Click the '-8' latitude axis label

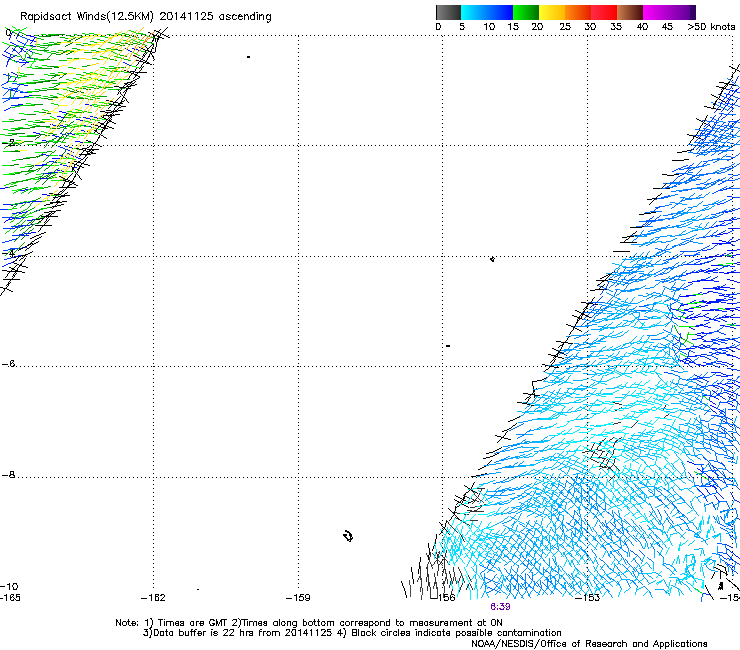pyautogui.click(x=9, y=474)
